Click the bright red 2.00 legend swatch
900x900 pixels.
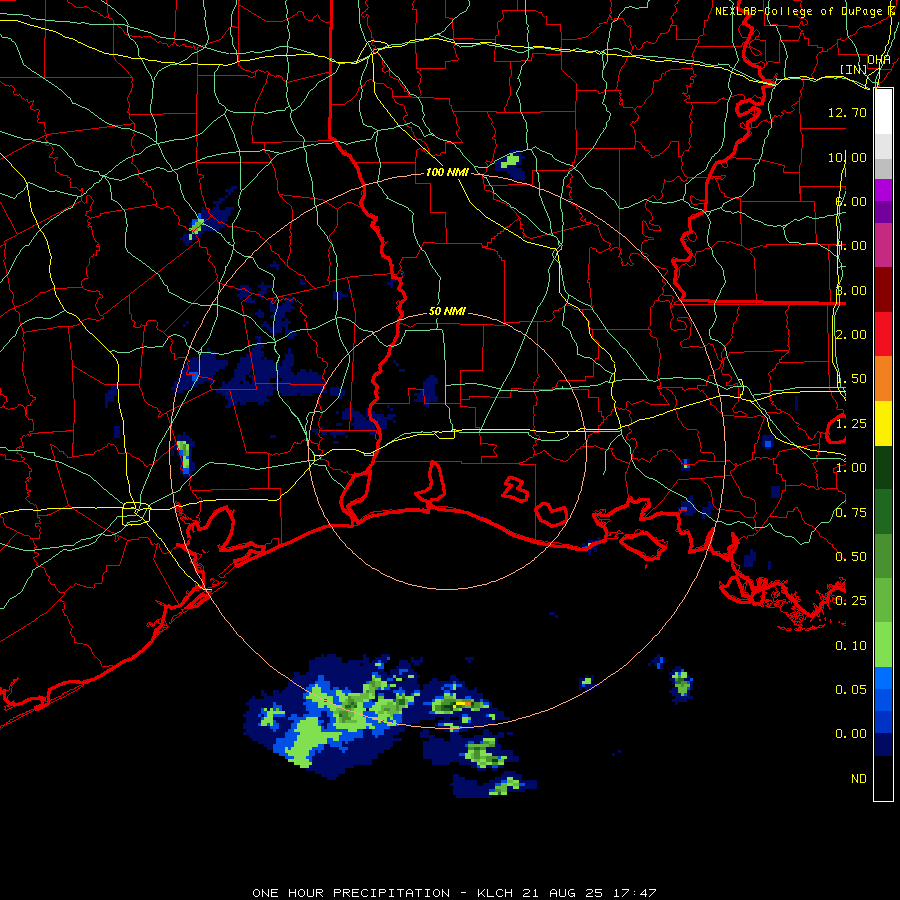point(883,334)
